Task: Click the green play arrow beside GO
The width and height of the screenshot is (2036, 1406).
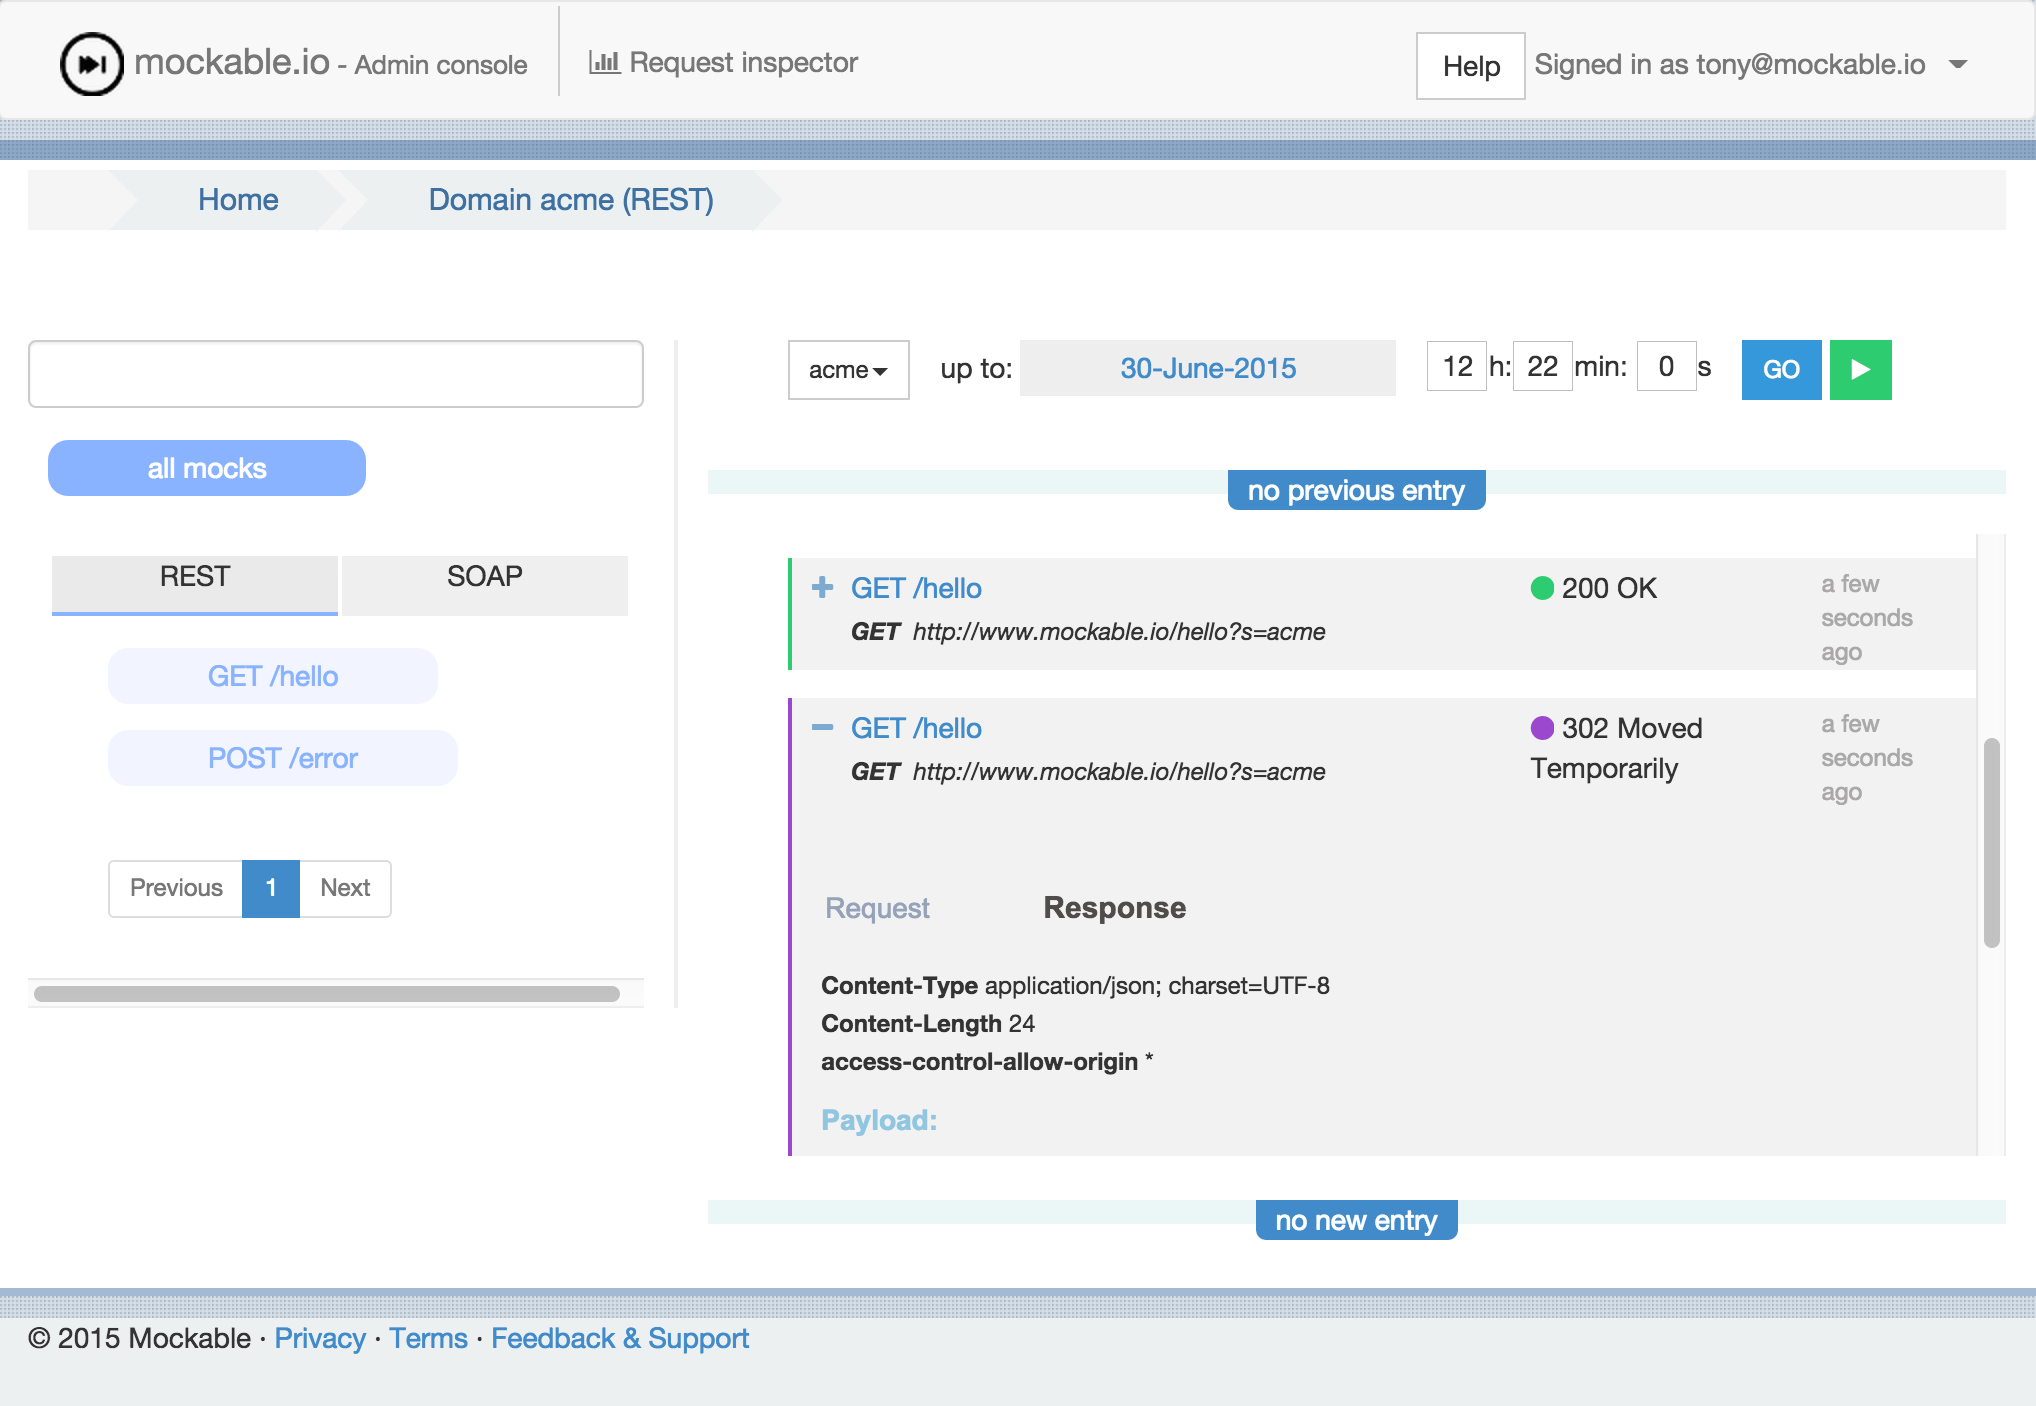Action: tap(1860, 370)
